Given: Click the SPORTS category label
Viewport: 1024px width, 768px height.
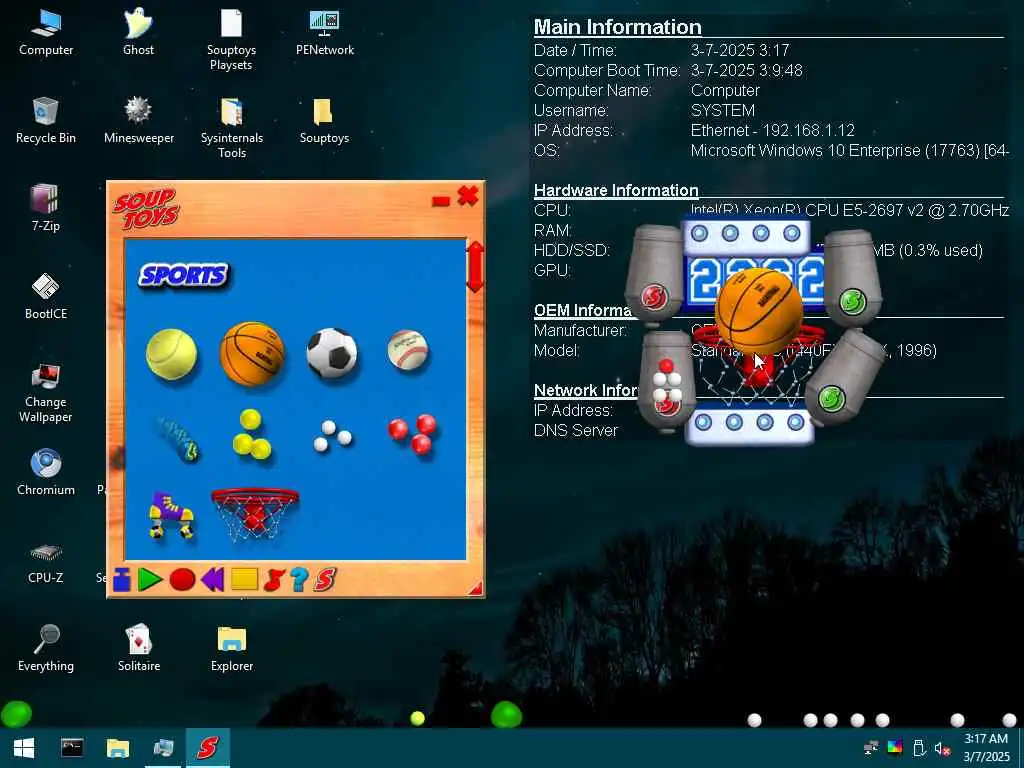Looking at the screenshot, I should [x=184, y=276].
